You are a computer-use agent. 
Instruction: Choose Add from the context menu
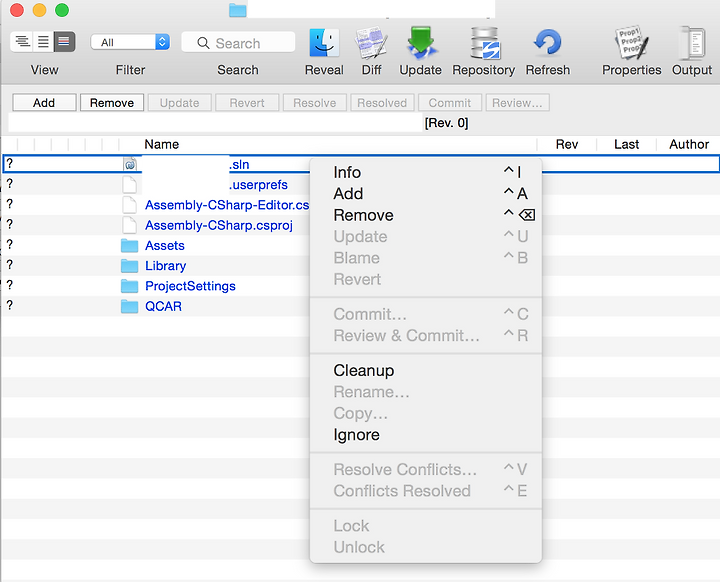tap(426, 193)
